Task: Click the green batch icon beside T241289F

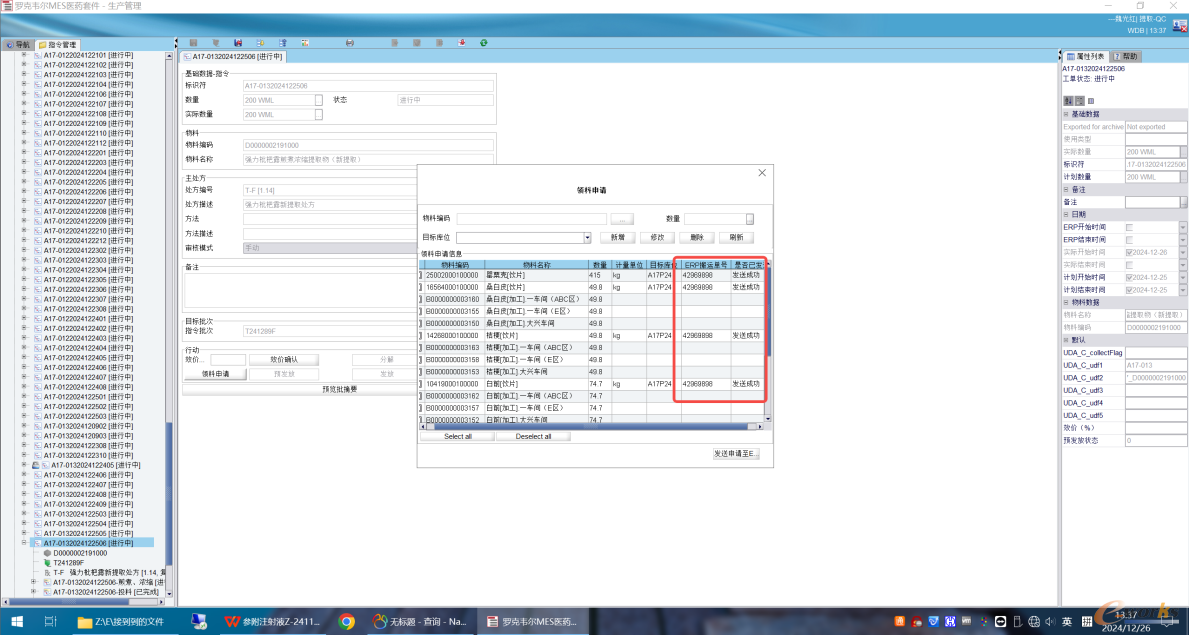Action: point(46,563)
